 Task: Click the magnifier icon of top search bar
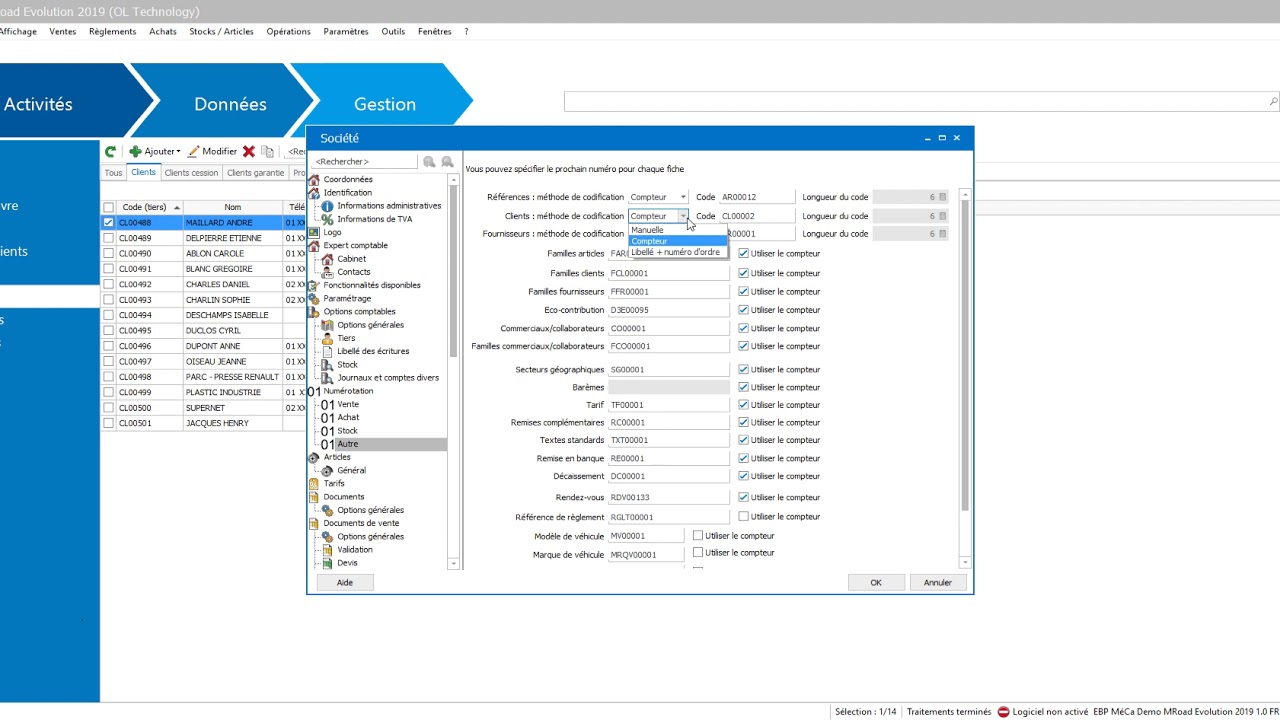click(x=1273, y=102)
